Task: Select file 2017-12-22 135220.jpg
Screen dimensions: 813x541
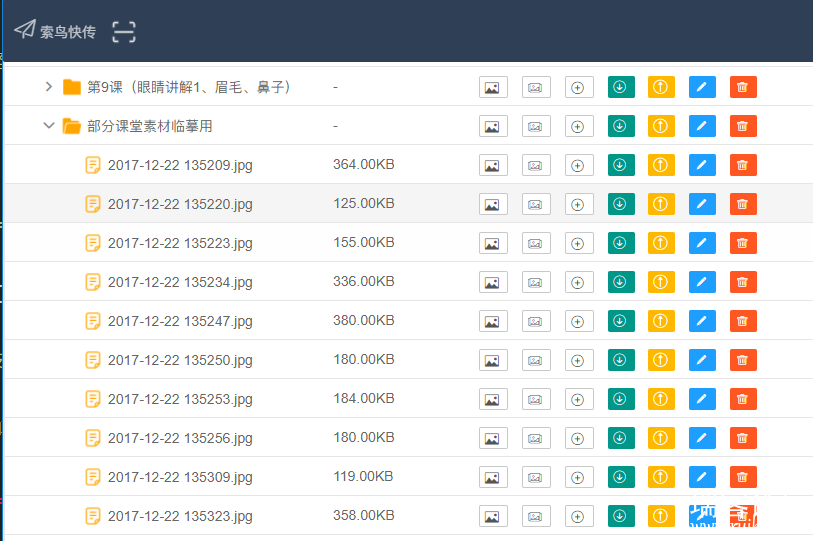Action: coord(180,204)
